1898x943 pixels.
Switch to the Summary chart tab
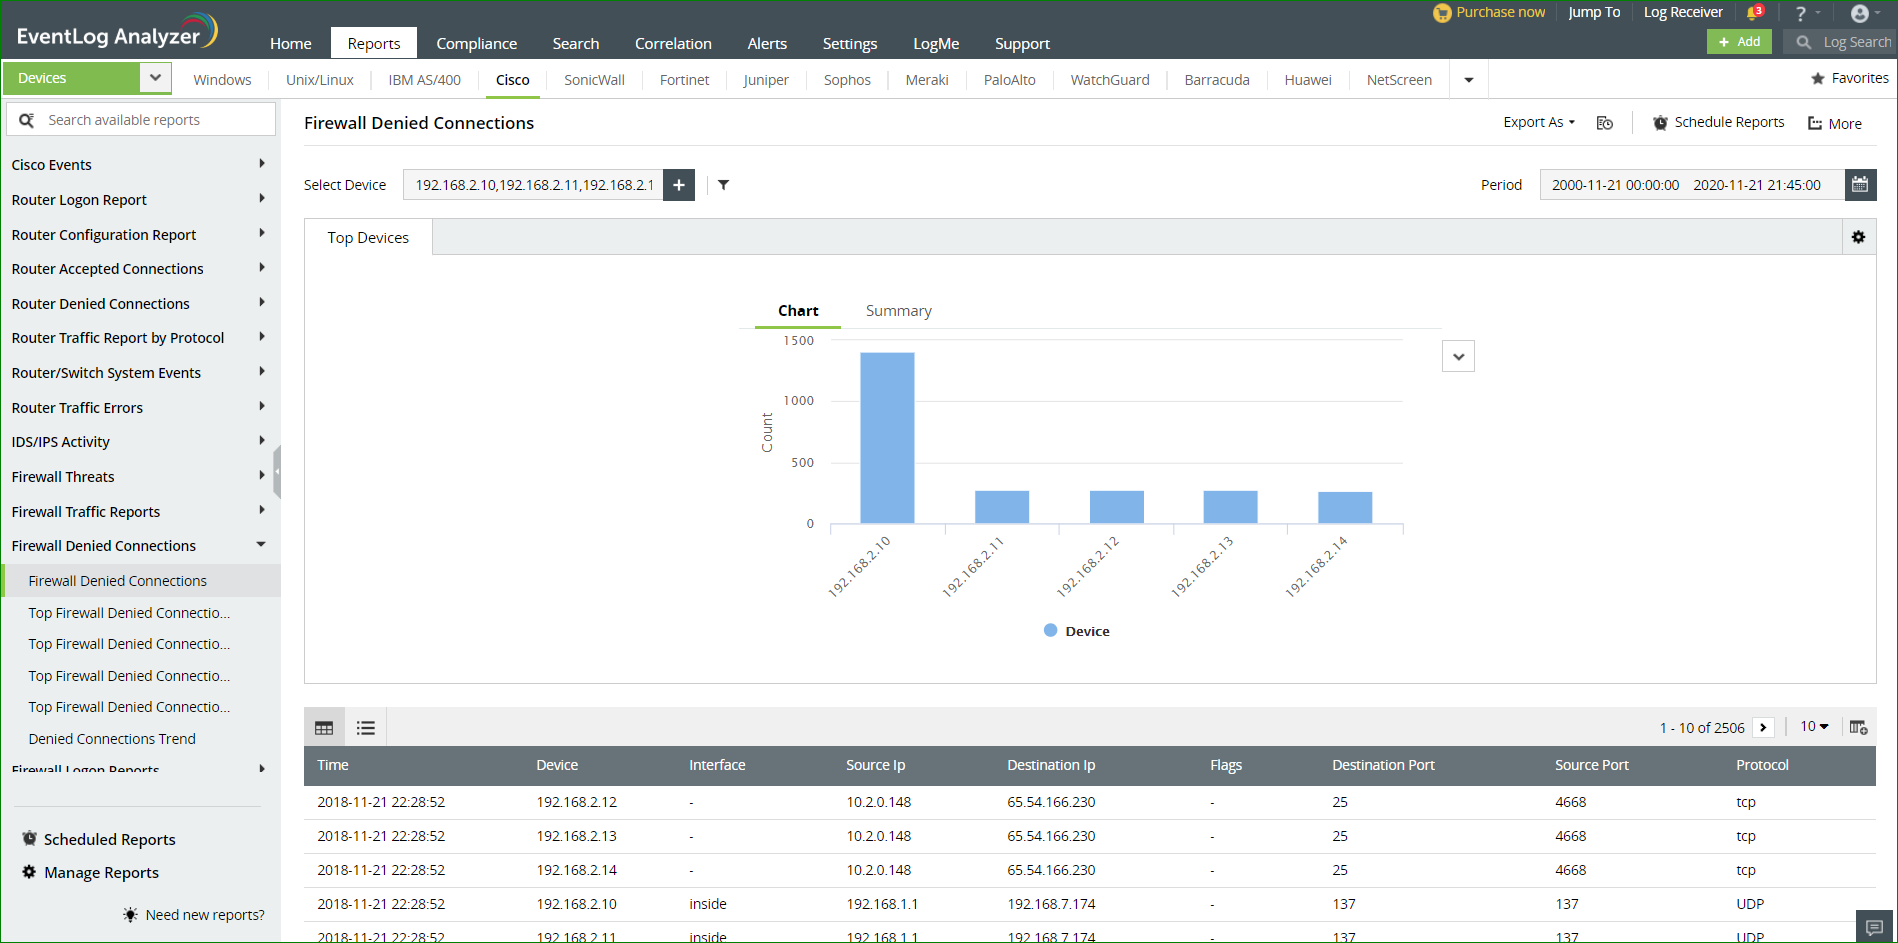[898, 311]
